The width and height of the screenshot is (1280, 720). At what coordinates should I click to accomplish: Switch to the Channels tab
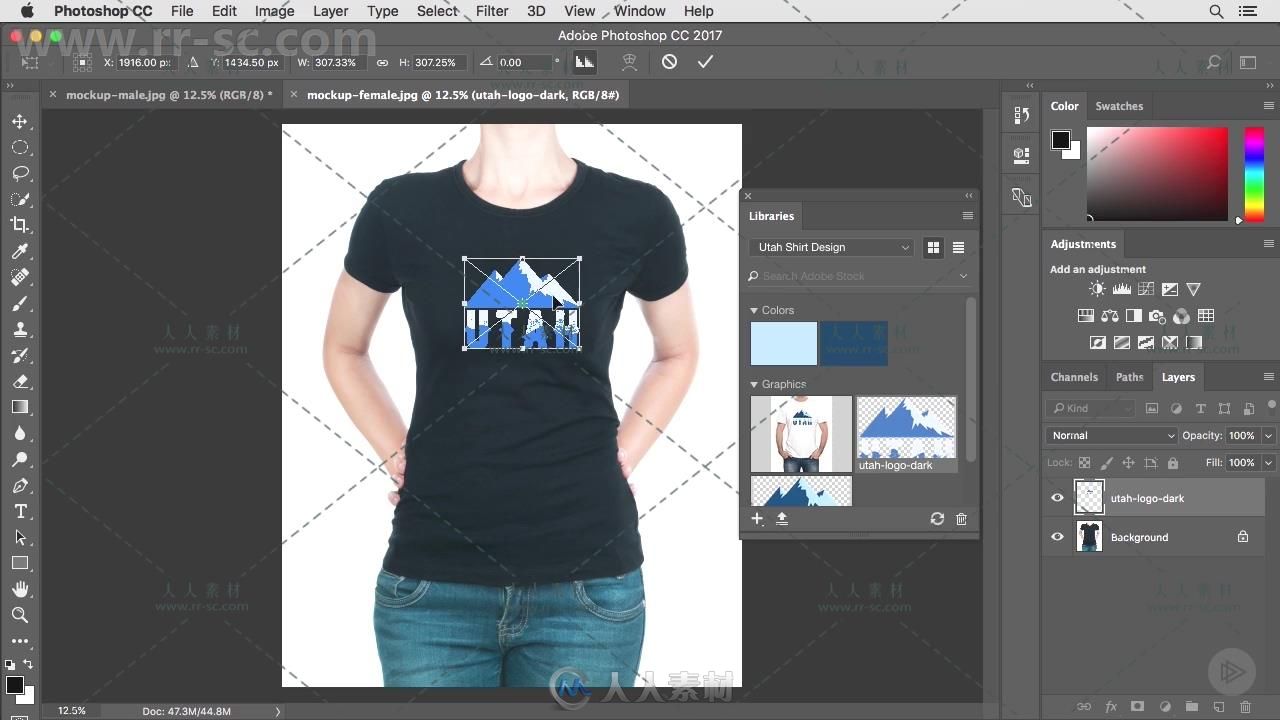tap(1074, 377)
